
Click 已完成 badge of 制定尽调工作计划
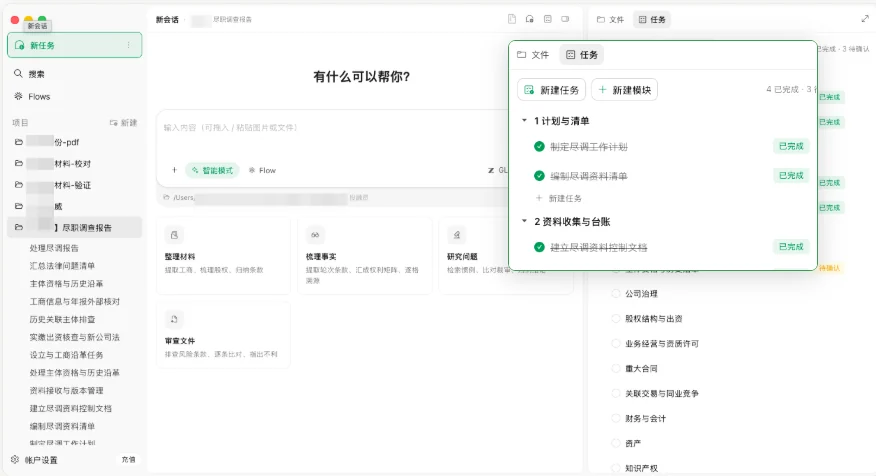(791, 146)
